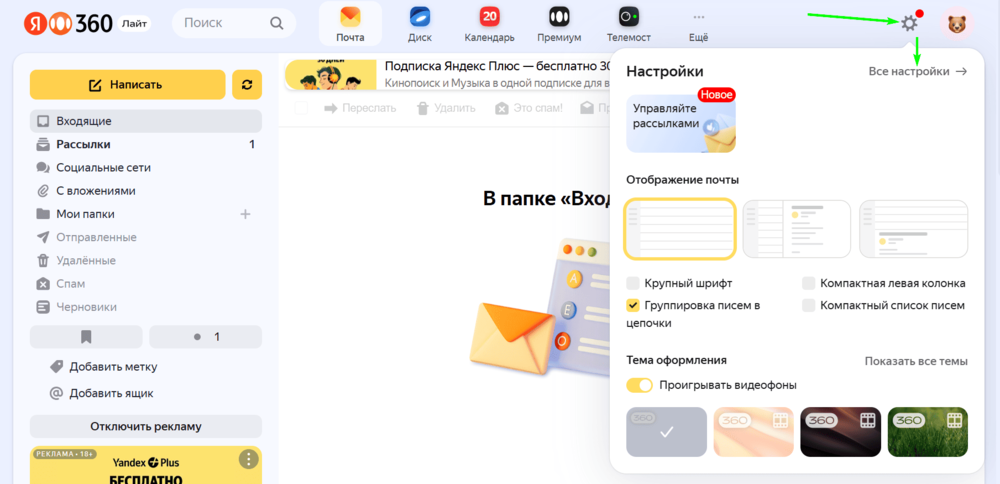This screenshot has height=484, width=1000.
Task: Tick the select-all messages checkbox
Action: 301,108
